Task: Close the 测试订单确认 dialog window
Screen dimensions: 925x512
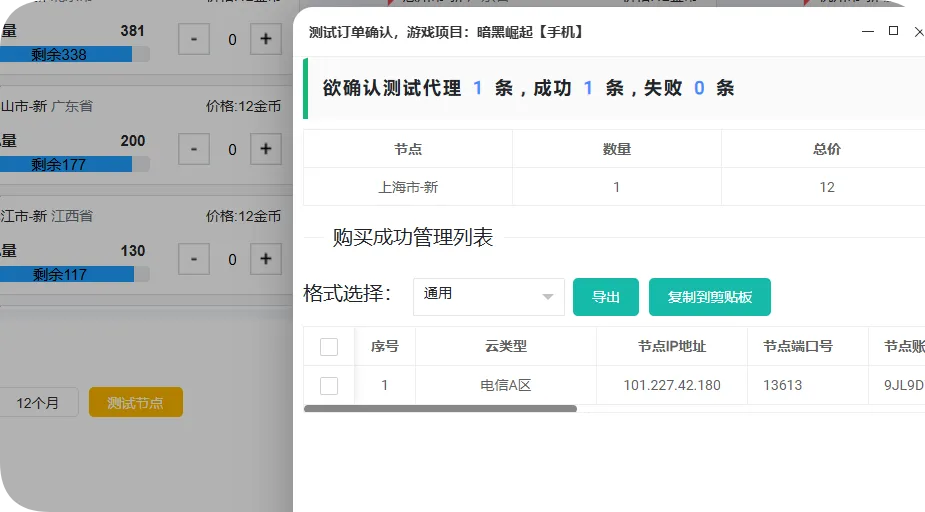Action: click(919, 31)
